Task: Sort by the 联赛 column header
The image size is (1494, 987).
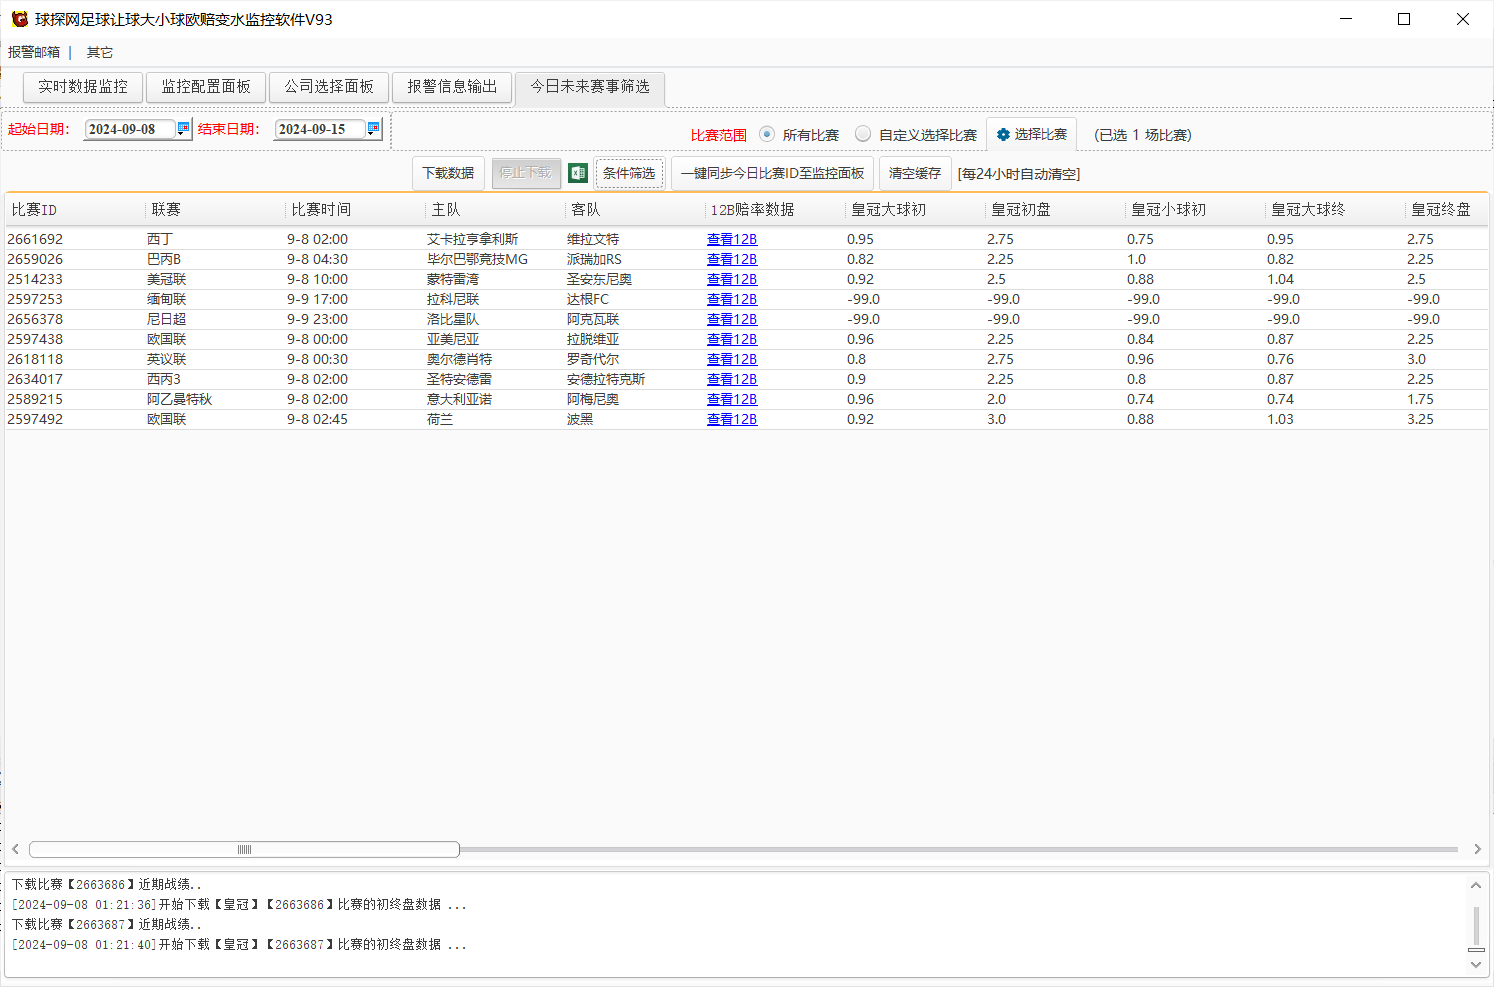Action: point(215,210)
